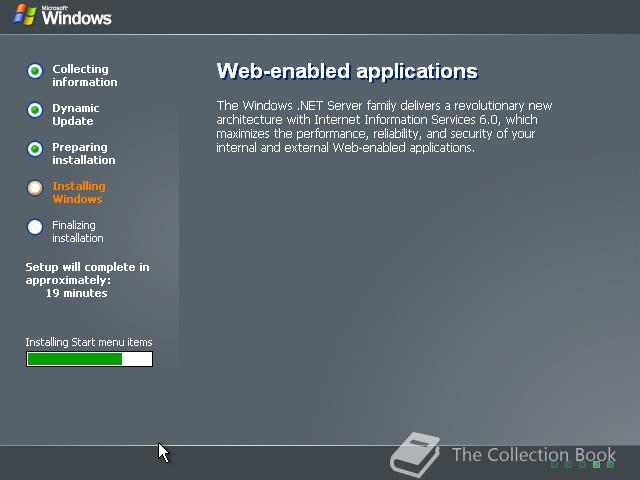This screenshot has height=480, width=640.
Task: Click the 'Preparing installation' label
Action: 84,153
